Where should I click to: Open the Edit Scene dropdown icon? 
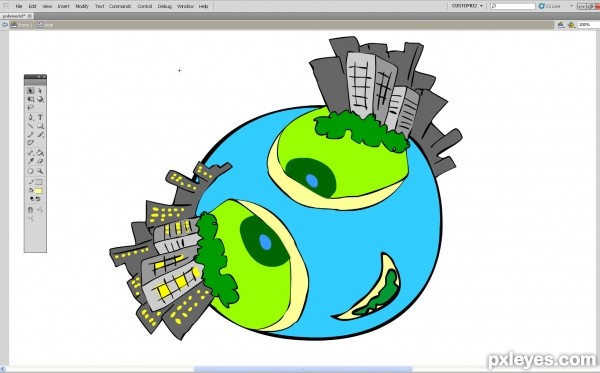pyautogui.click(x=561, y=25)
